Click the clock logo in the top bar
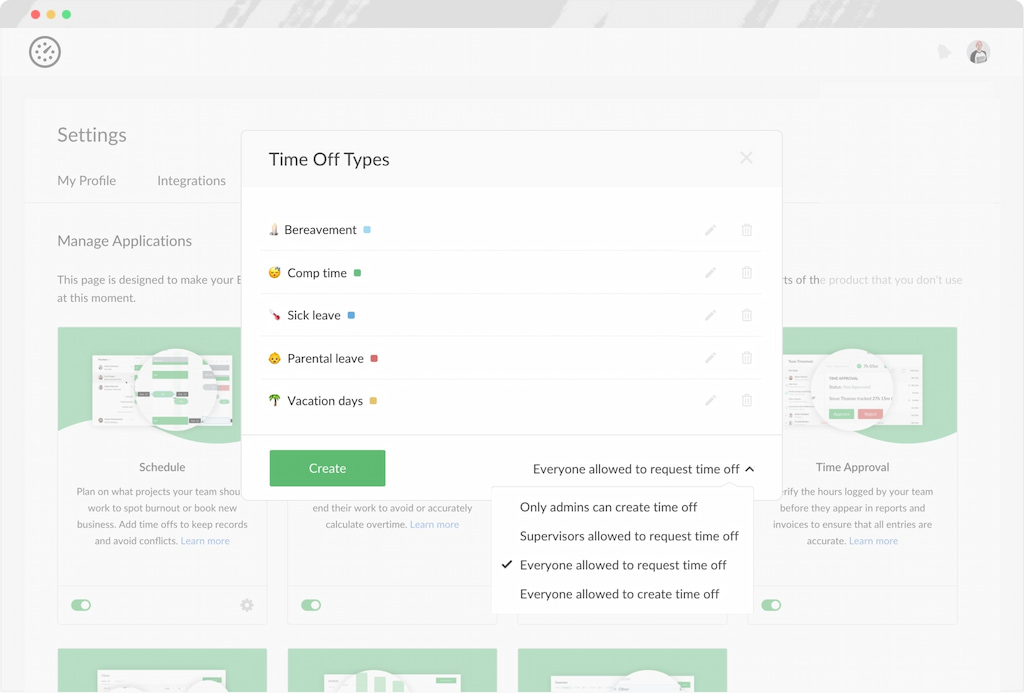Screen dimensions: 1024x693 (44, 51)
